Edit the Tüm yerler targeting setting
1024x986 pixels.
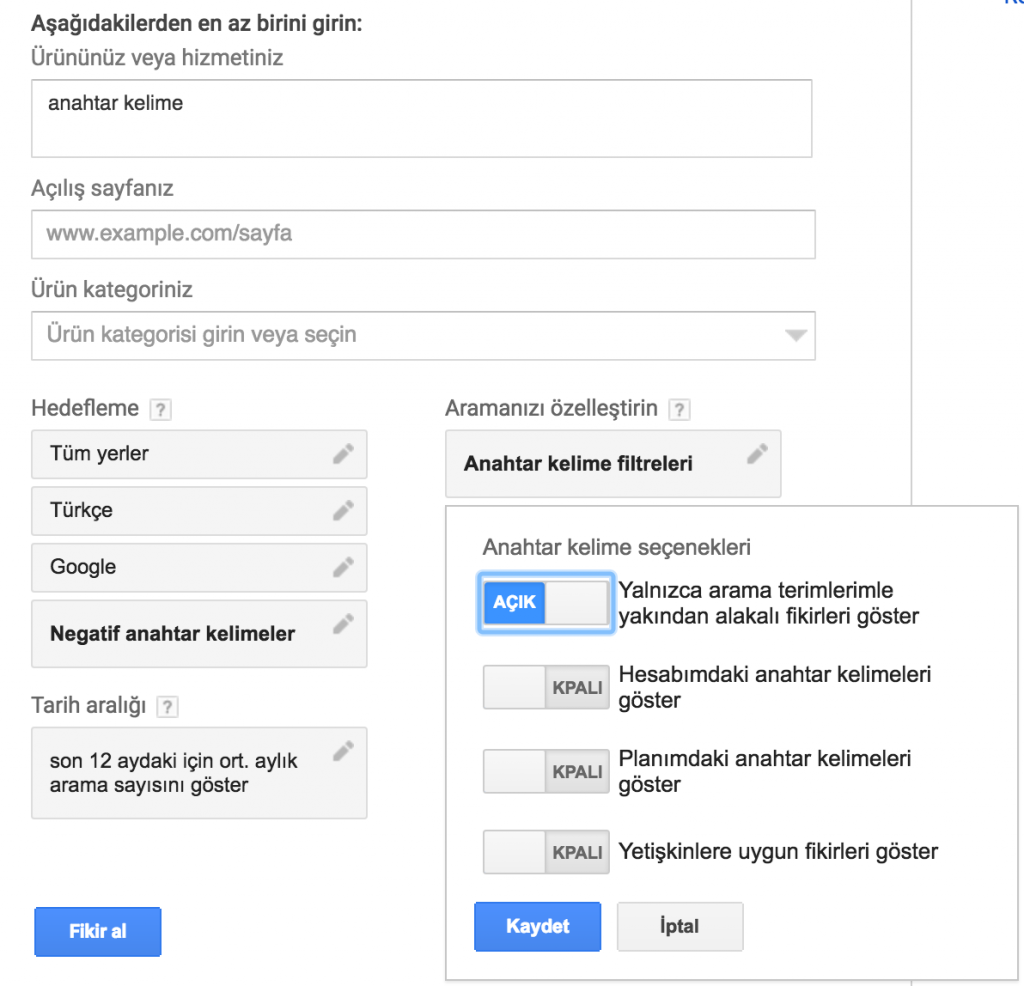click(345, 453)
